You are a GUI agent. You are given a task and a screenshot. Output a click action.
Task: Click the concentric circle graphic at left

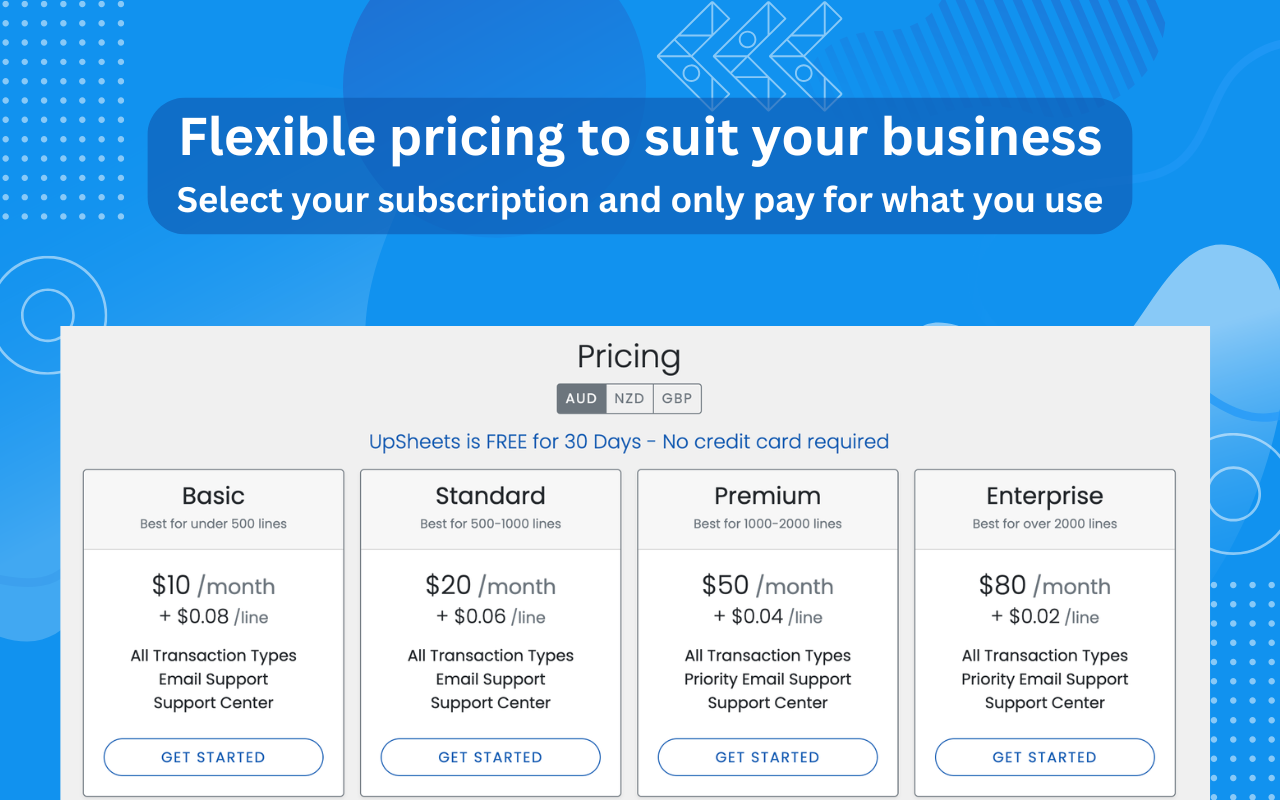[x=48, y=315]
